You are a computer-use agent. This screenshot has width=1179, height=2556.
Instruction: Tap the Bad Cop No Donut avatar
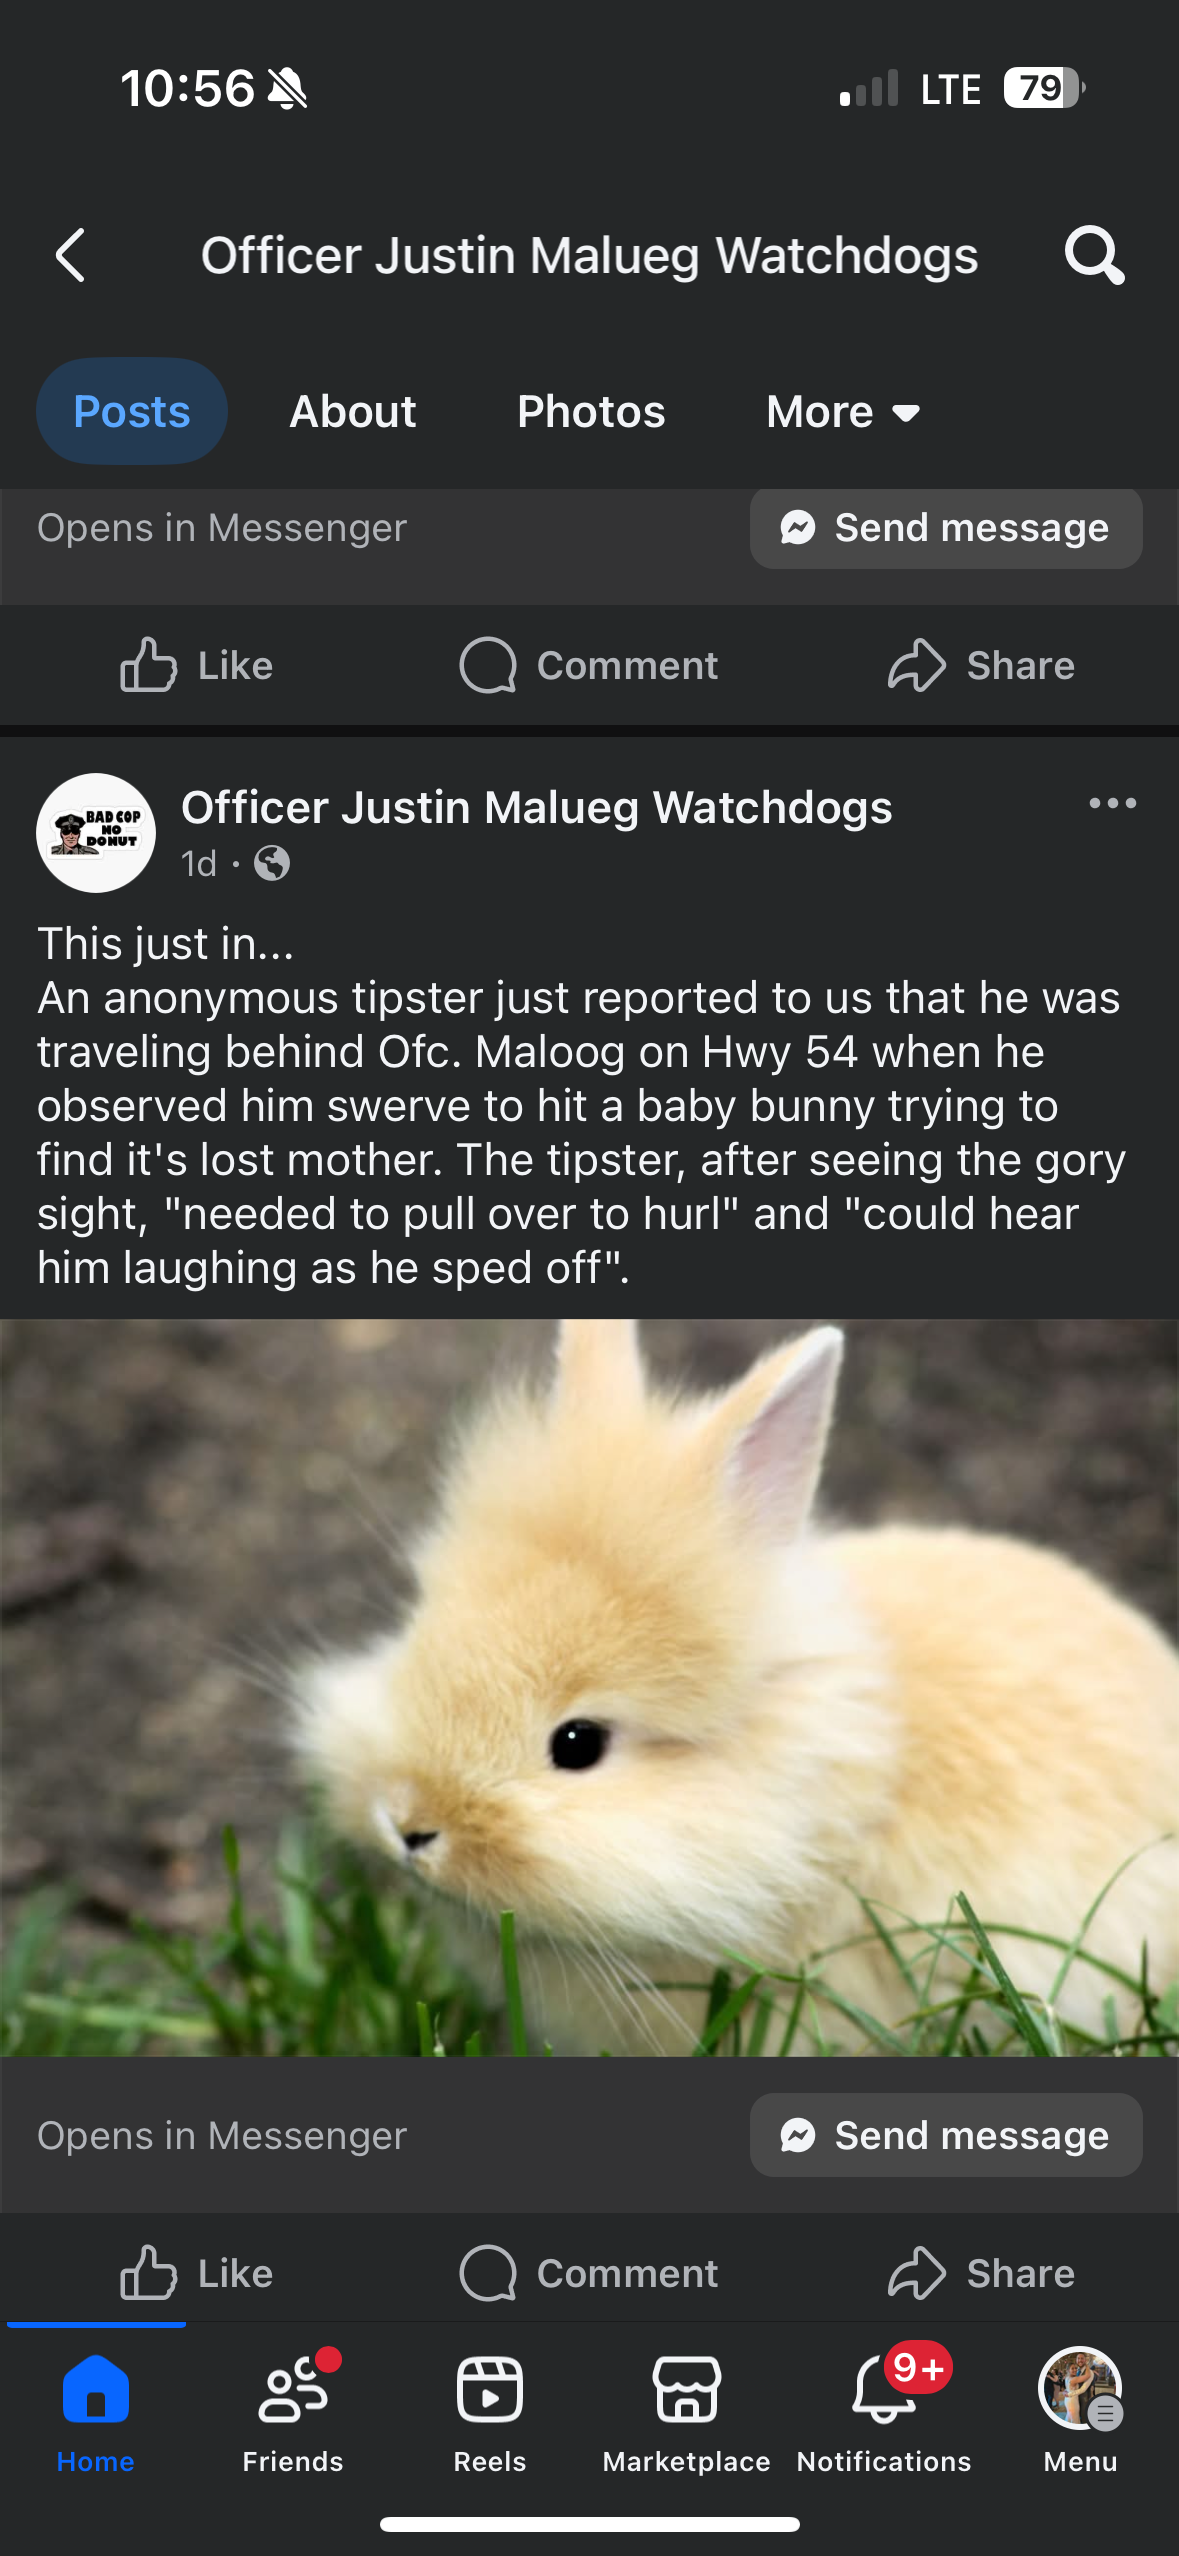pos(96,832)
